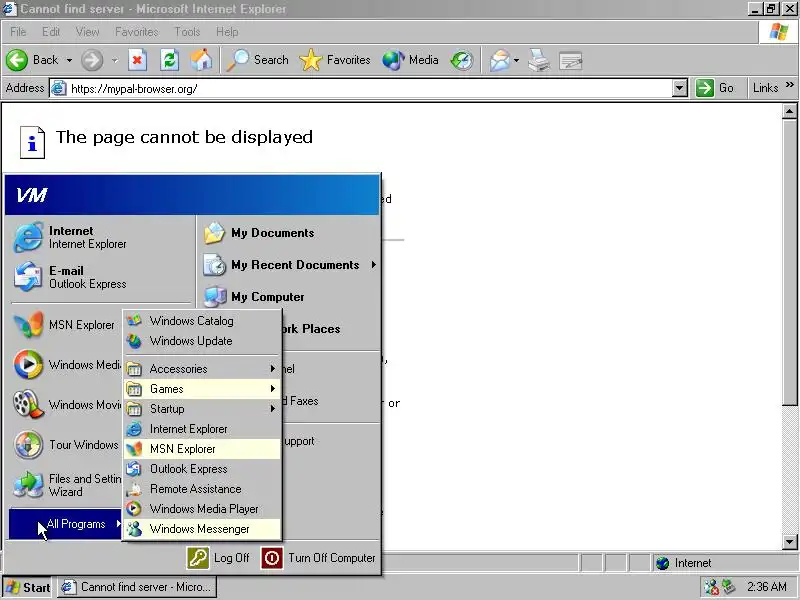The height and width of the screenshot is (600, 800).
Task: Click the Edit page toolbar icon
Action: tap(570, 60)
